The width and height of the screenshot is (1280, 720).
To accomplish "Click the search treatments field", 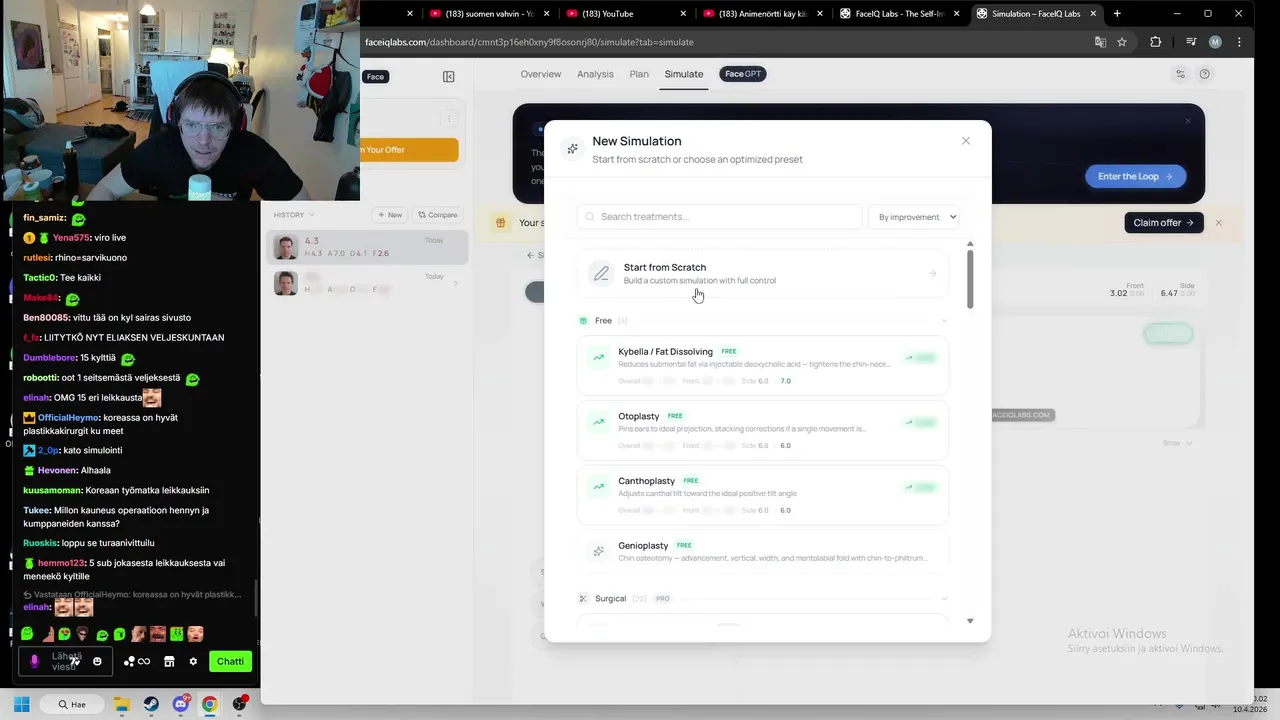I will click(719, 217).
